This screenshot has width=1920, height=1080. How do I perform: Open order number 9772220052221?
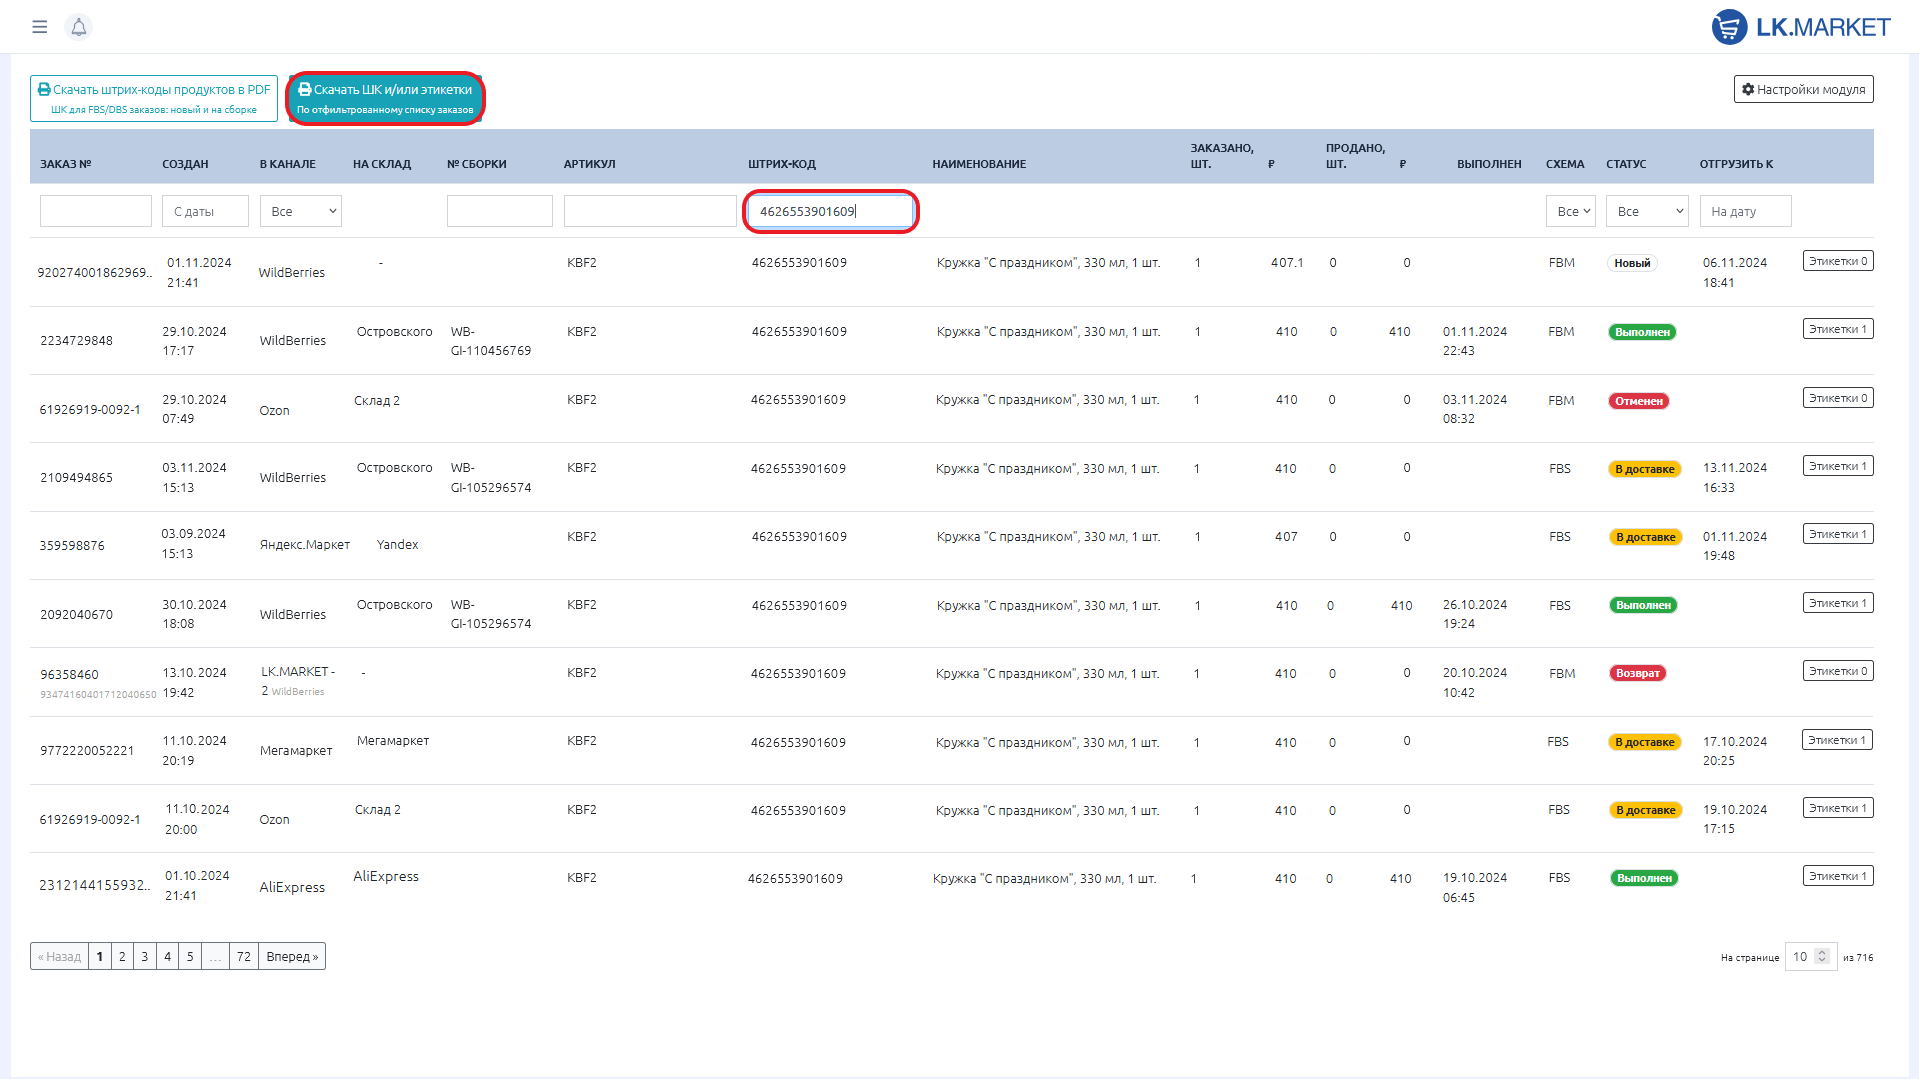[87, 751]
